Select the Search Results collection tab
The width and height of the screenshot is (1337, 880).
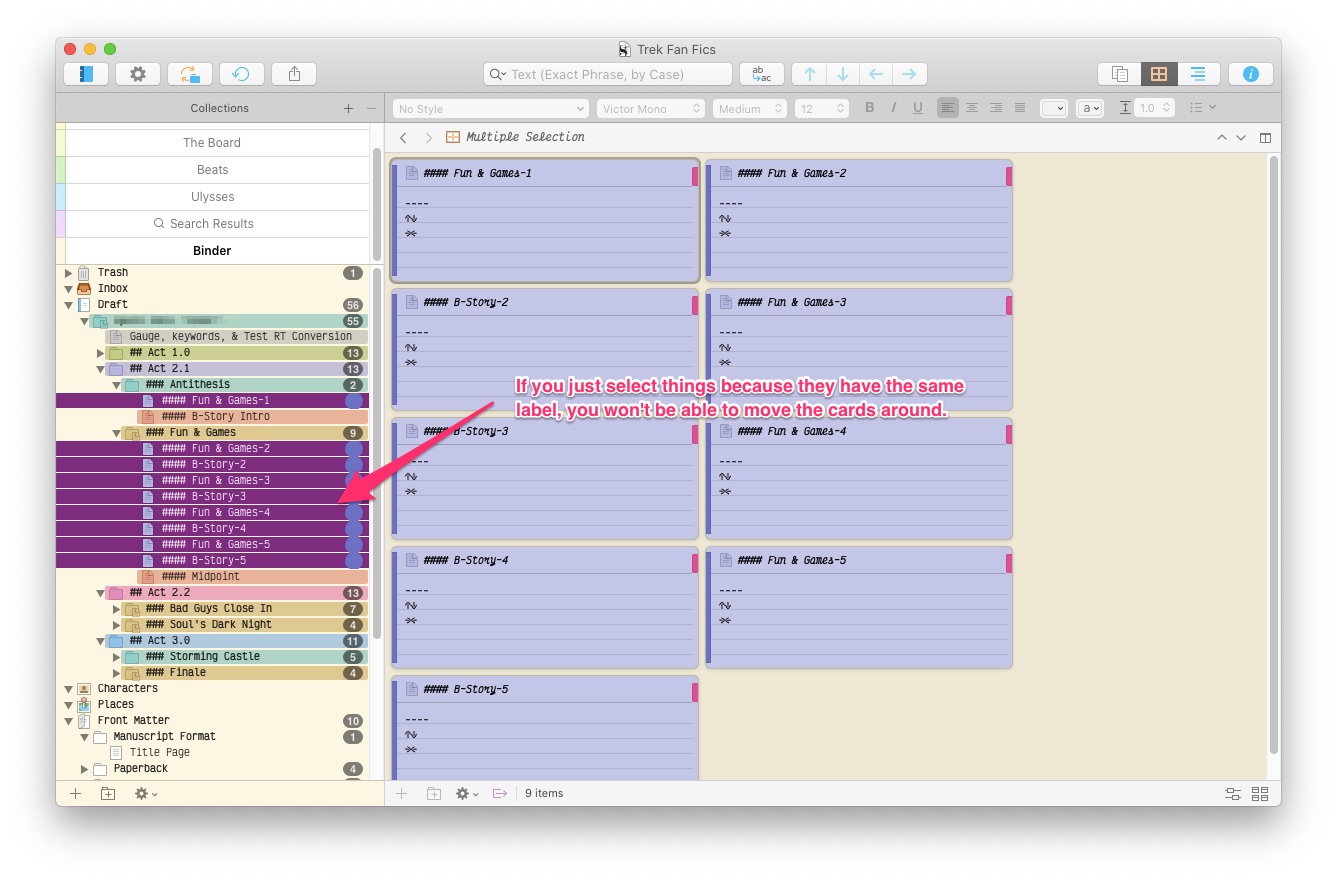pos(212,224)
